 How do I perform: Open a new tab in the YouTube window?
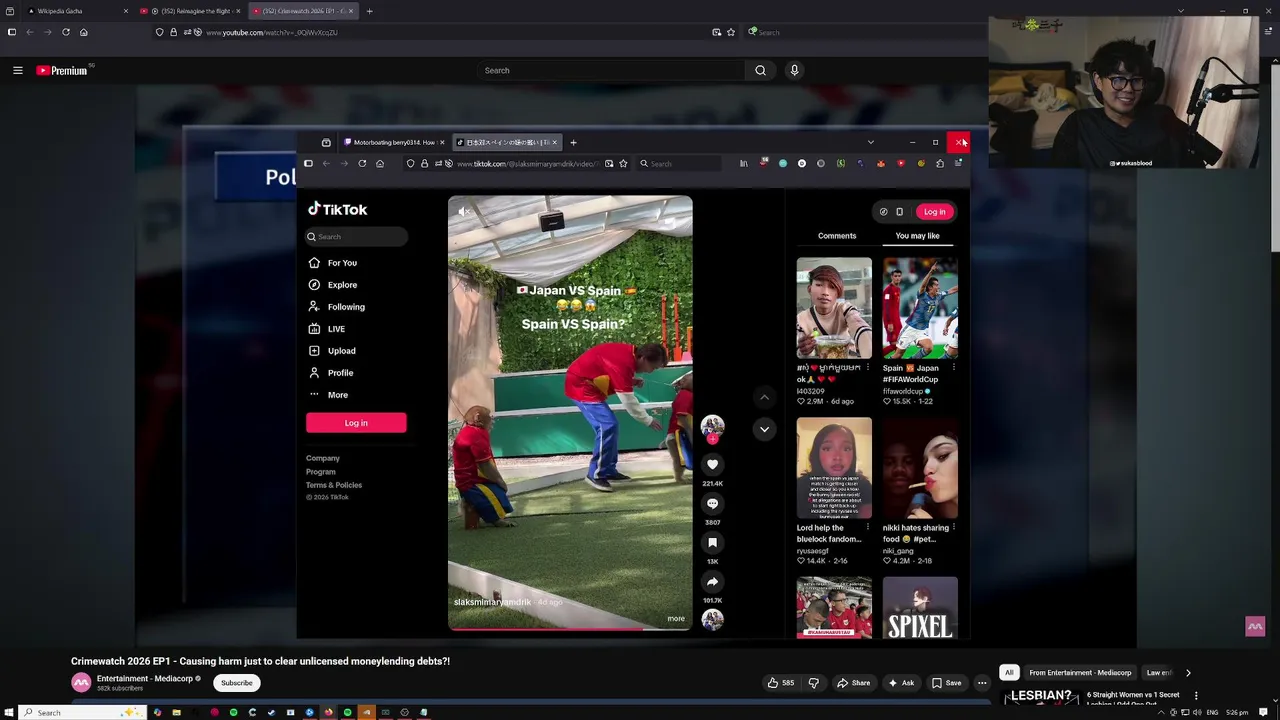(x=369, y=11)
